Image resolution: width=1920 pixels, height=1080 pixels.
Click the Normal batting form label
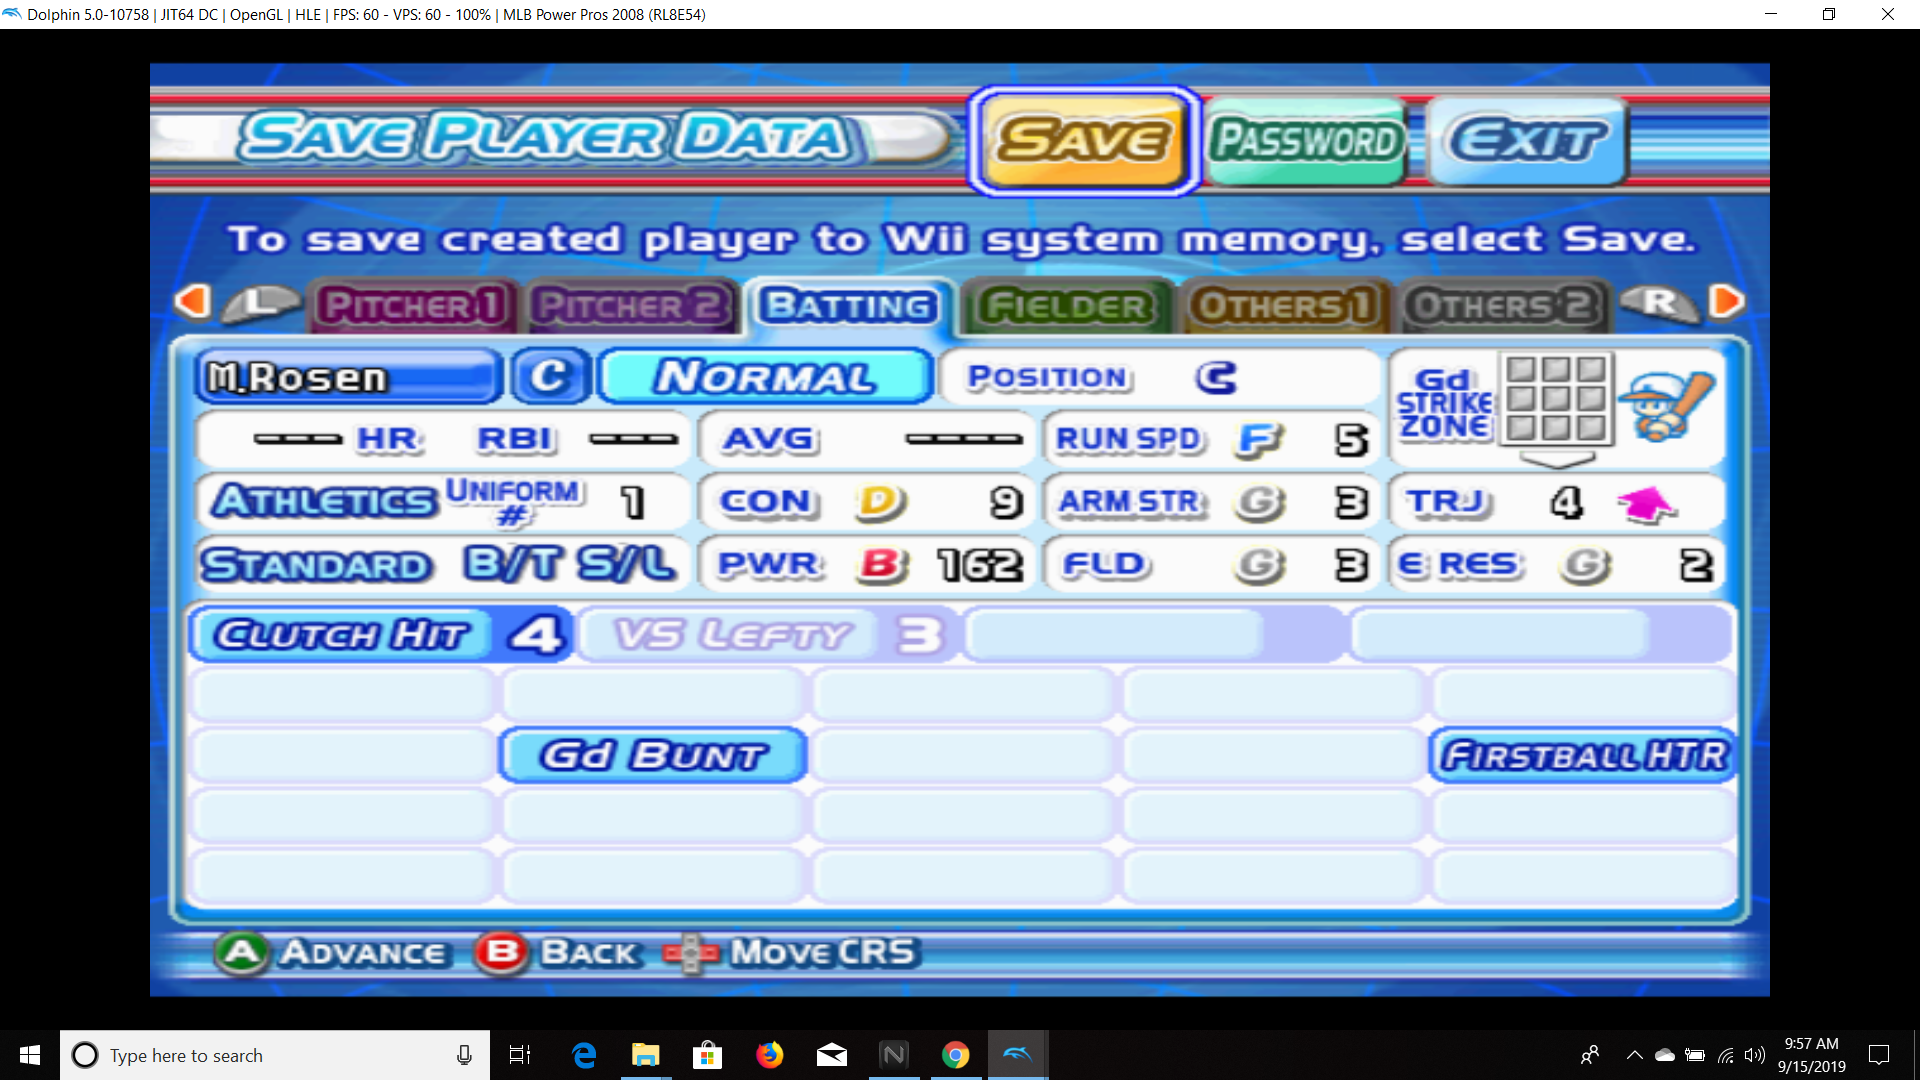click(765, 377)
